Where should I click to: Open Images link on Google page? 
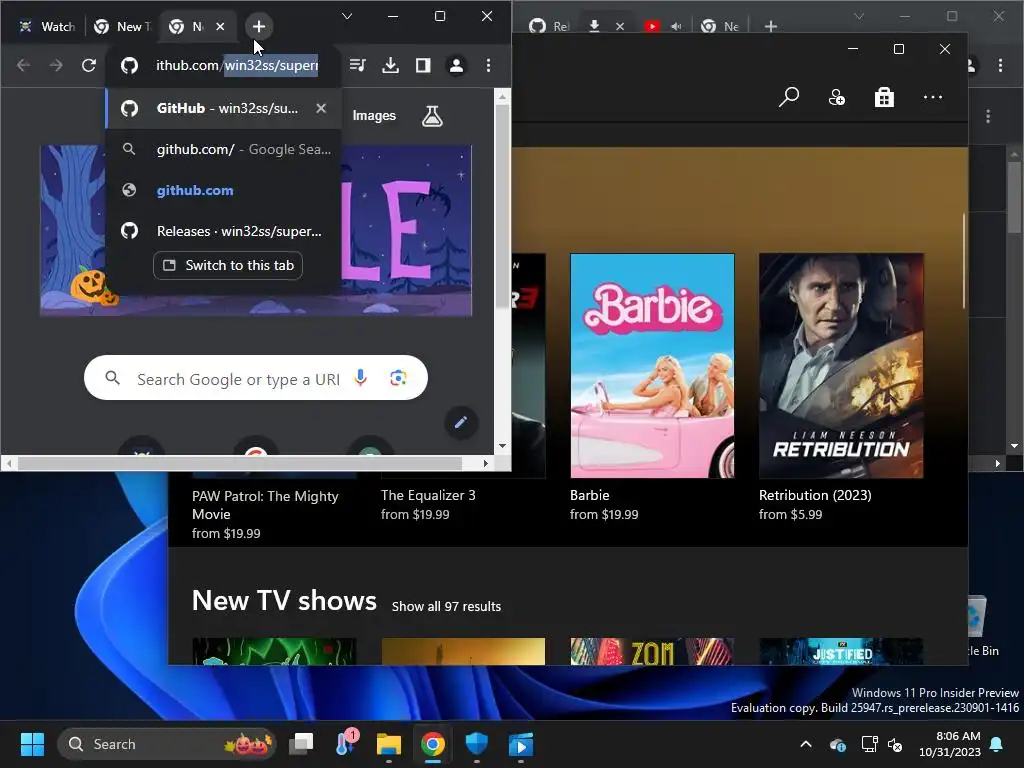[x=374, y=116]
